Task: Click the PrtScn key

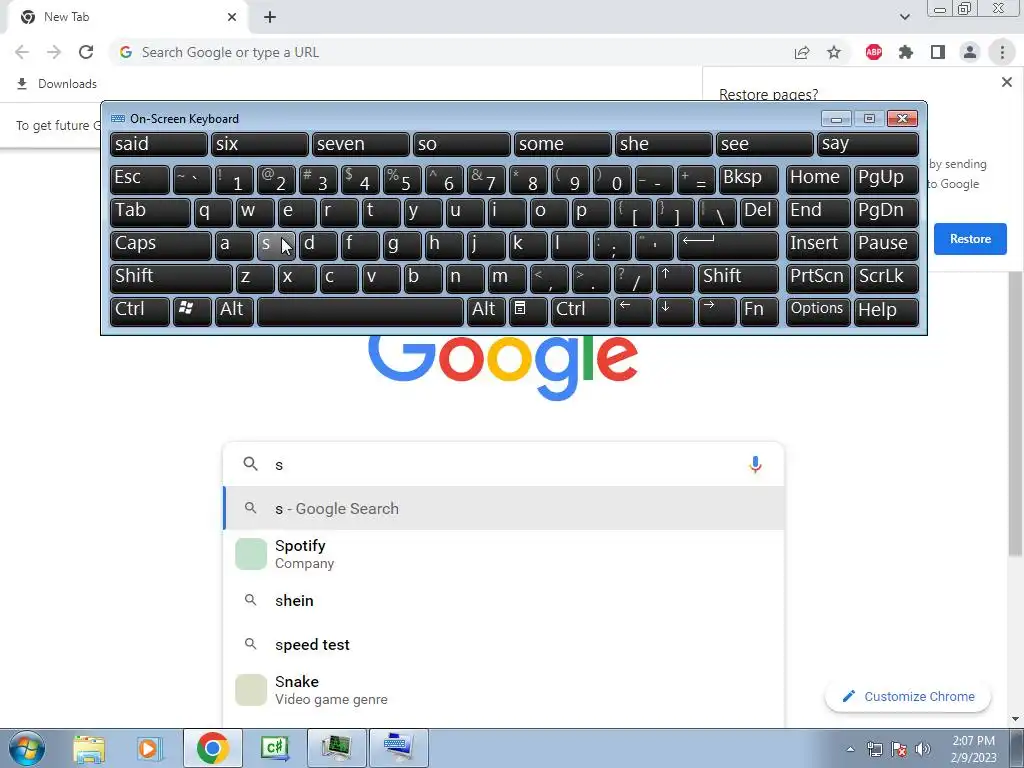Action: point(818,278)
